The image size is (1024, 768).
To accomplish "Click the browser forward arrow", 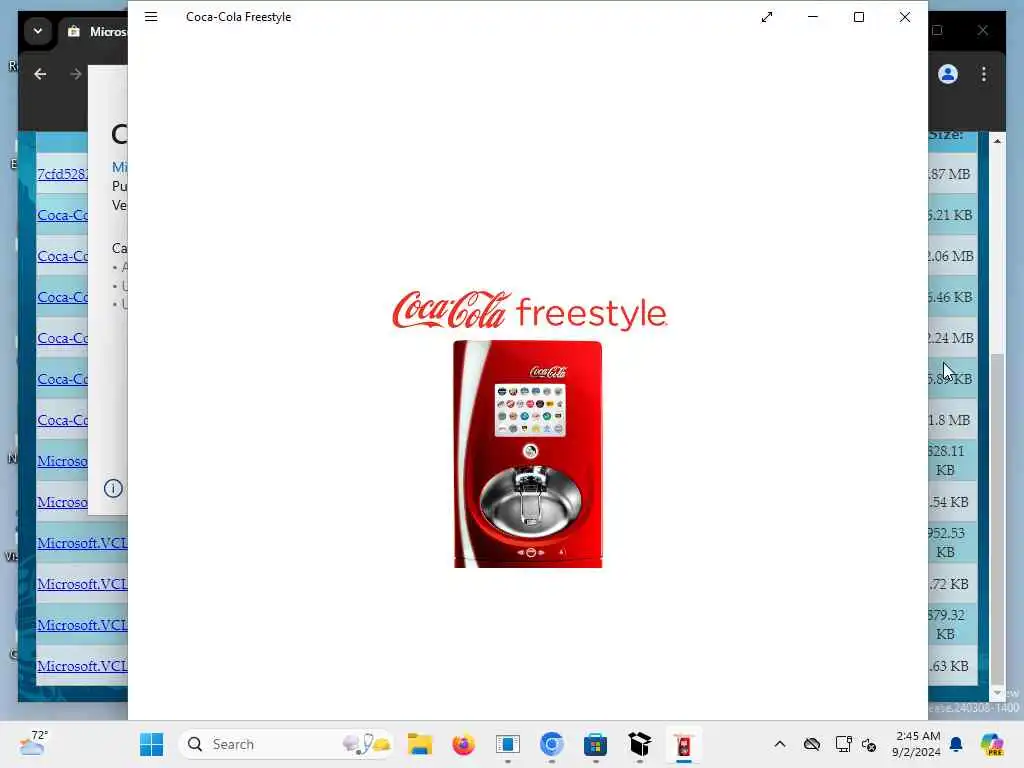I will pos(76,74).
